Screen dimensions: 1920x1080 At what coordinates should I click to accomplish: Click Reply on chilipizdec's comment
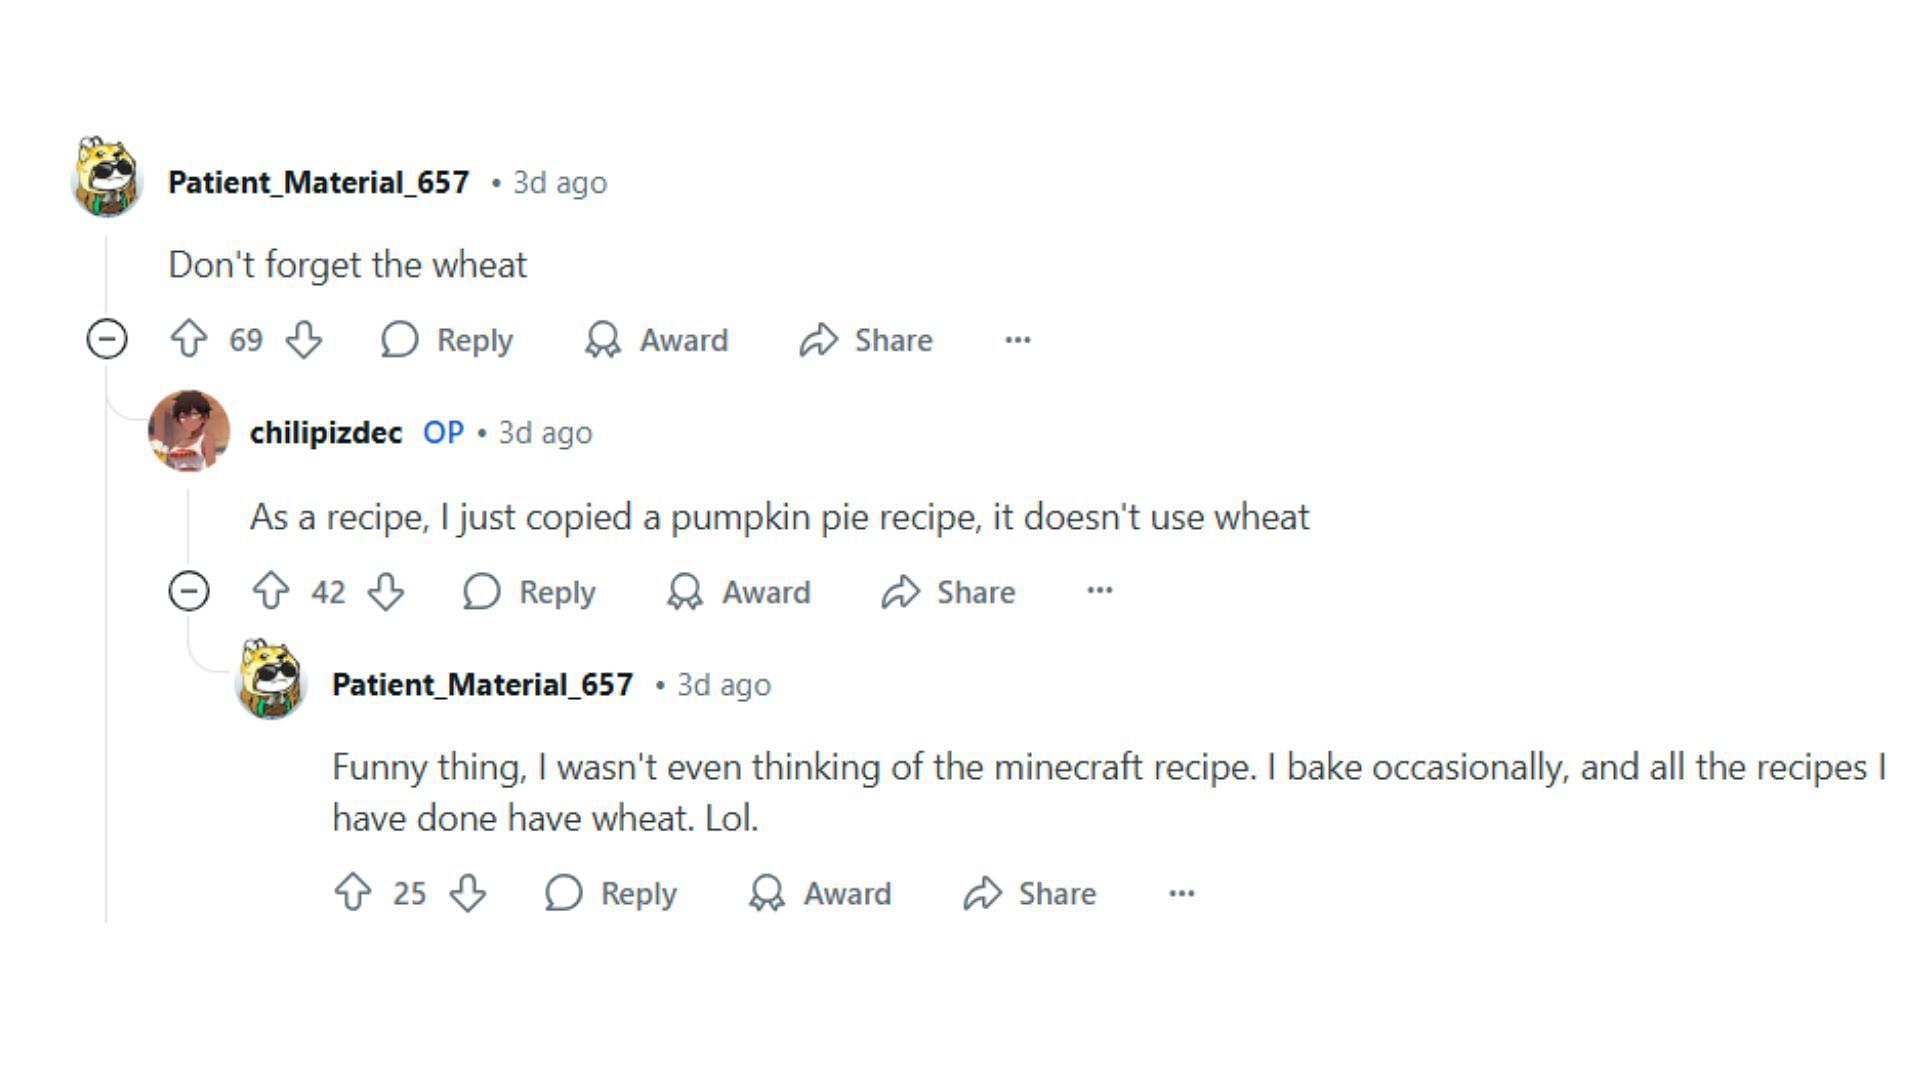click(x=533, y=592)
